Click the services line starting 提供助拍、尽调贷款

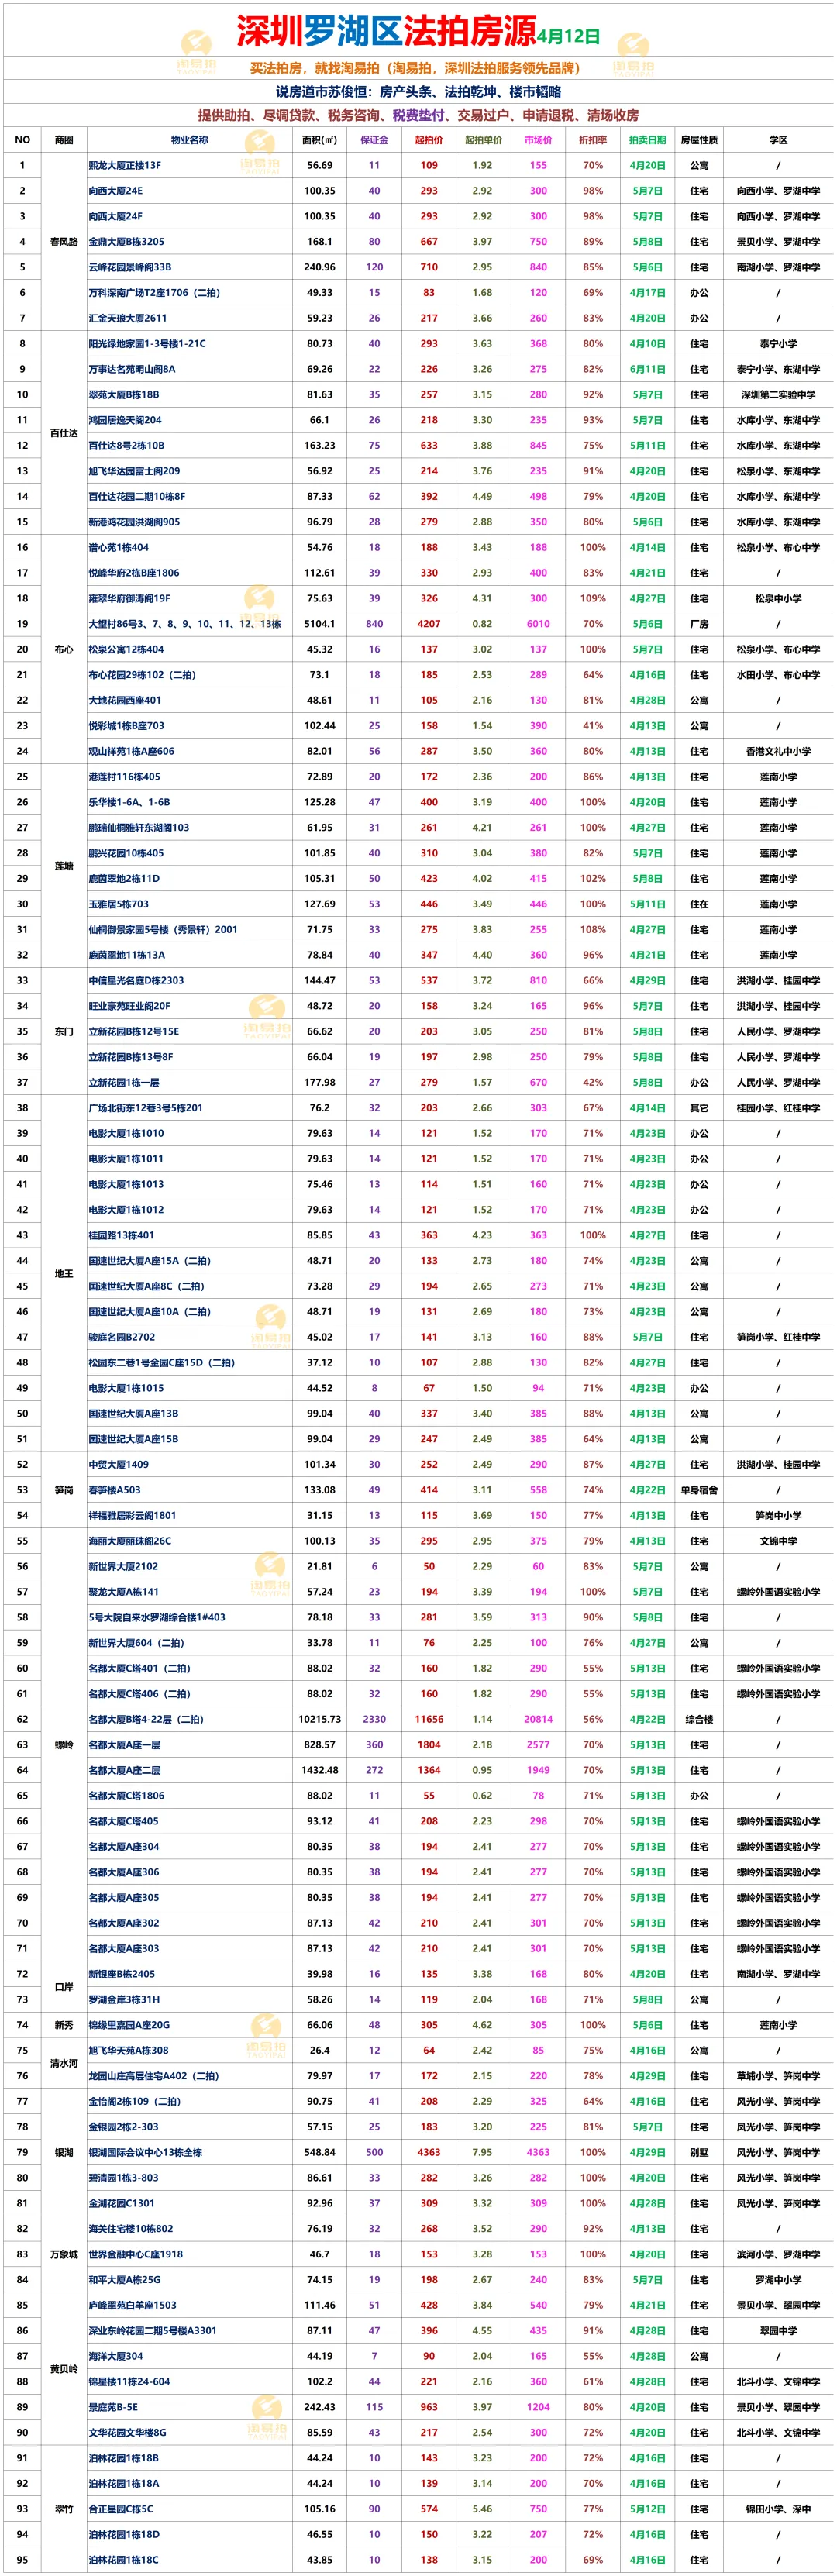tap(418, 115)
